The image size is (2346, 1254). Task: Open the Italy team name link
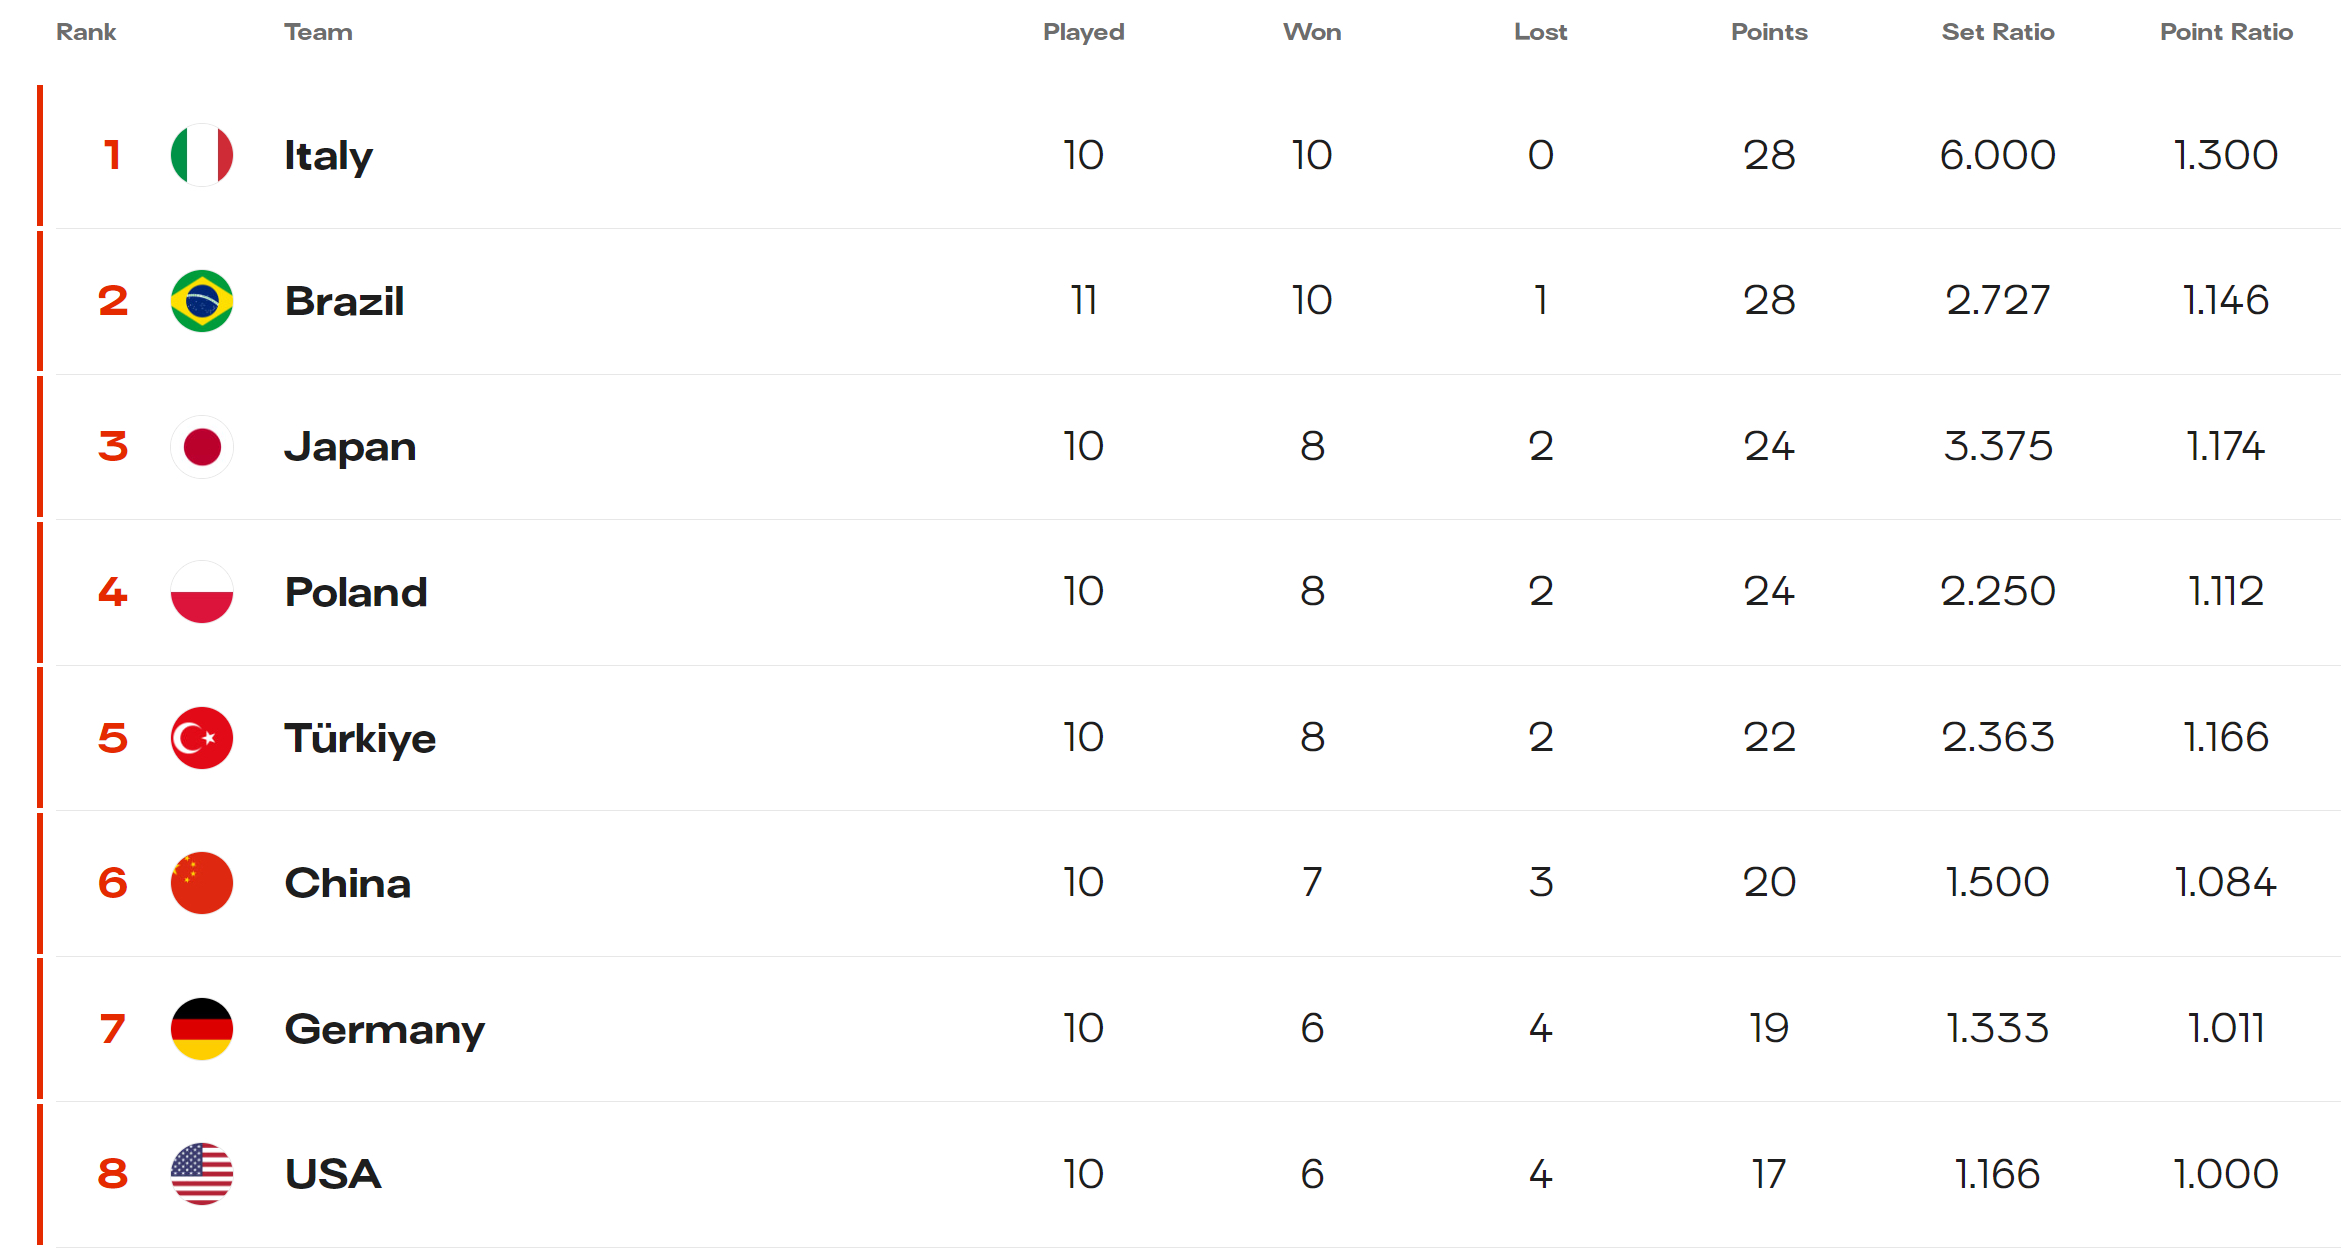[328, 156]
